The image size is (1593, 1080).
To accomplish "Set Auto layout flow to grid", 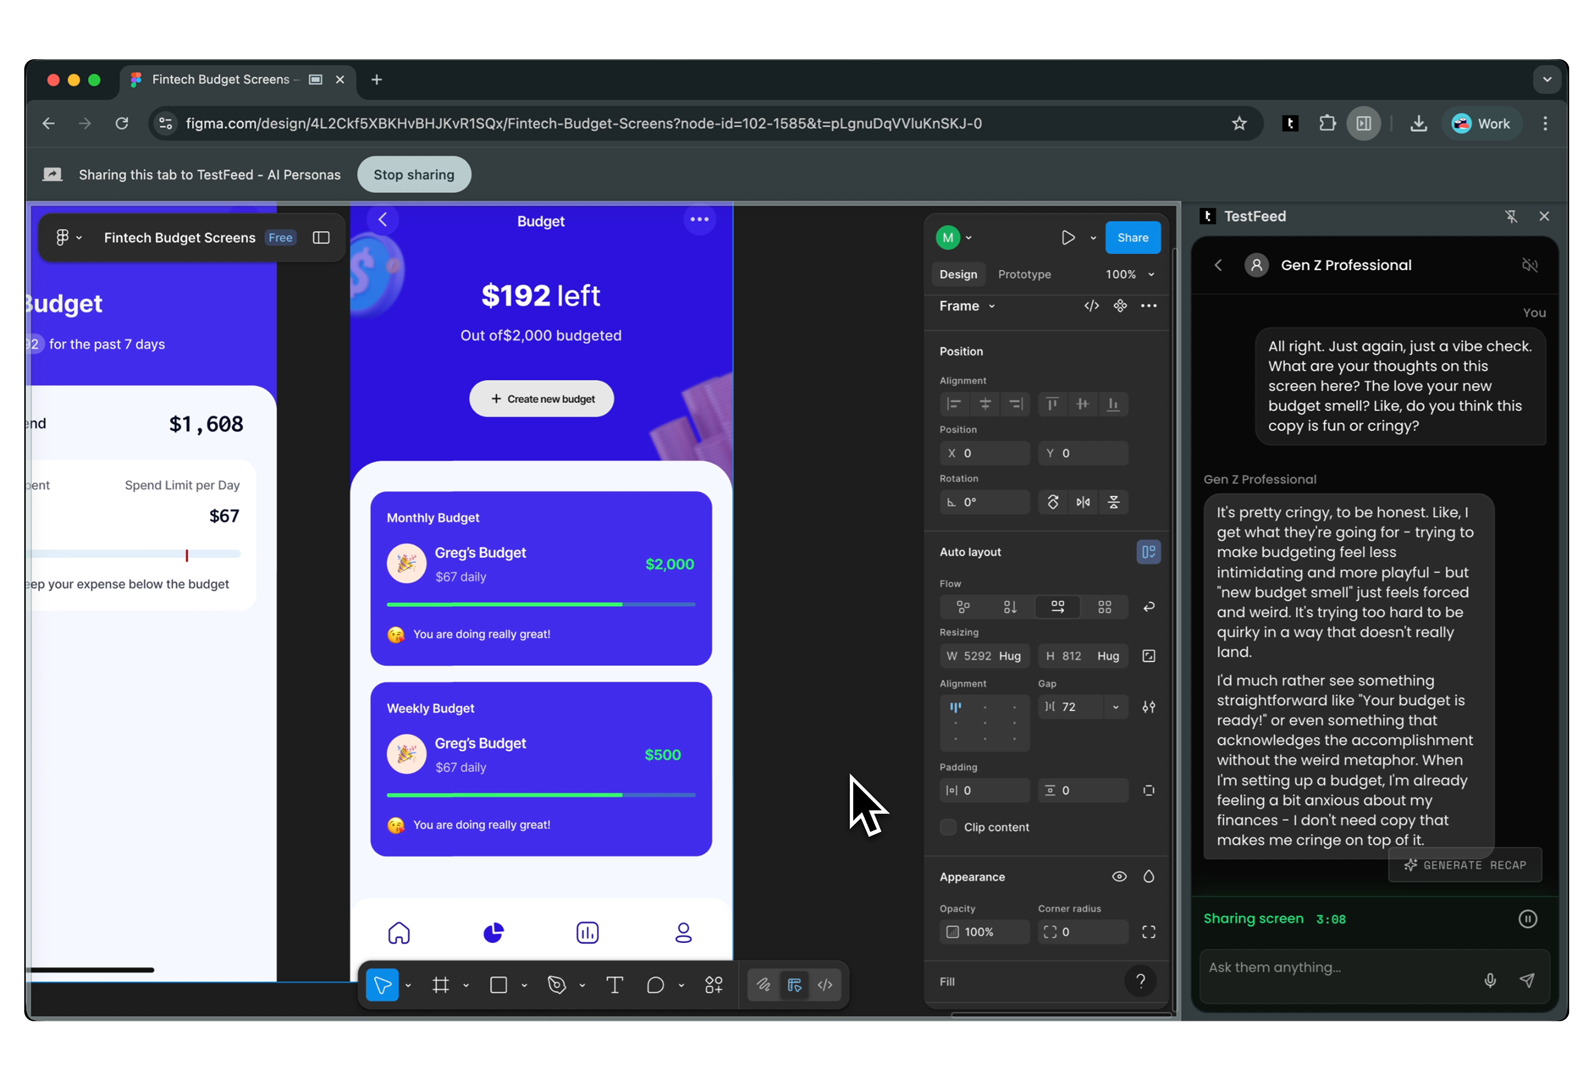I will pos(1105,607).
